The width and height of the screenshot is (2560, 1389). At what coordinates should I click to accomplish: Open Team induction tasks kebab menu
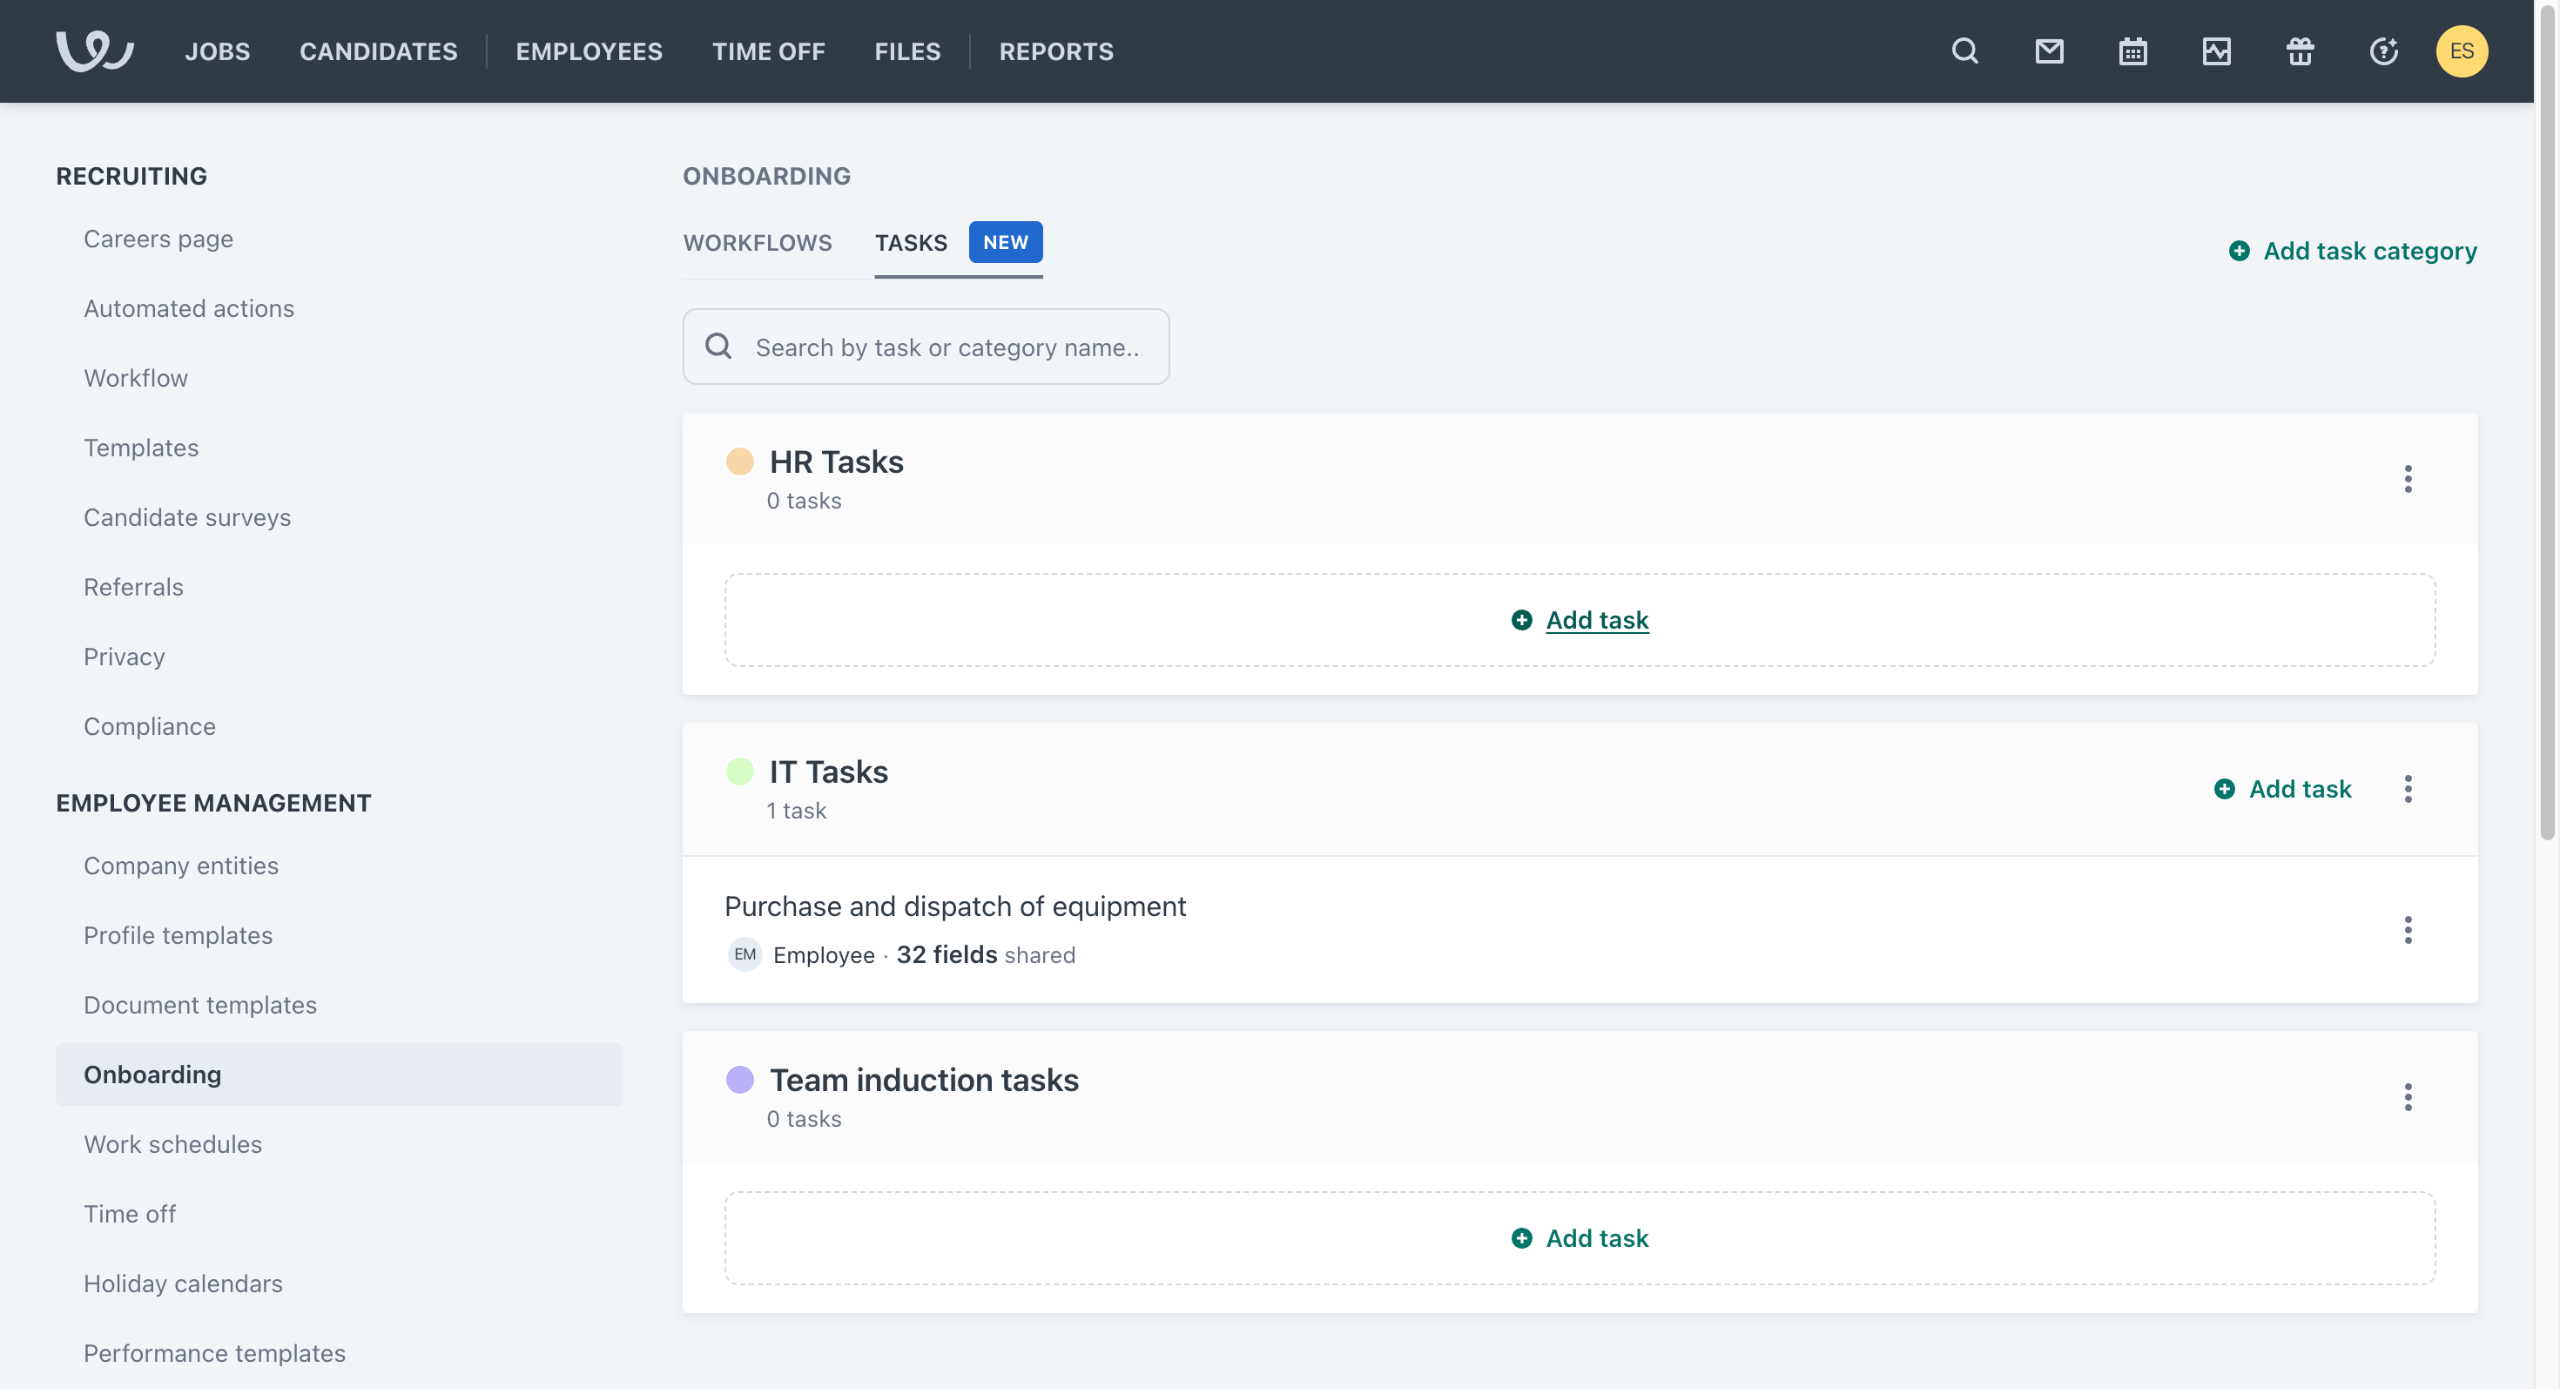(2407, 1097)
